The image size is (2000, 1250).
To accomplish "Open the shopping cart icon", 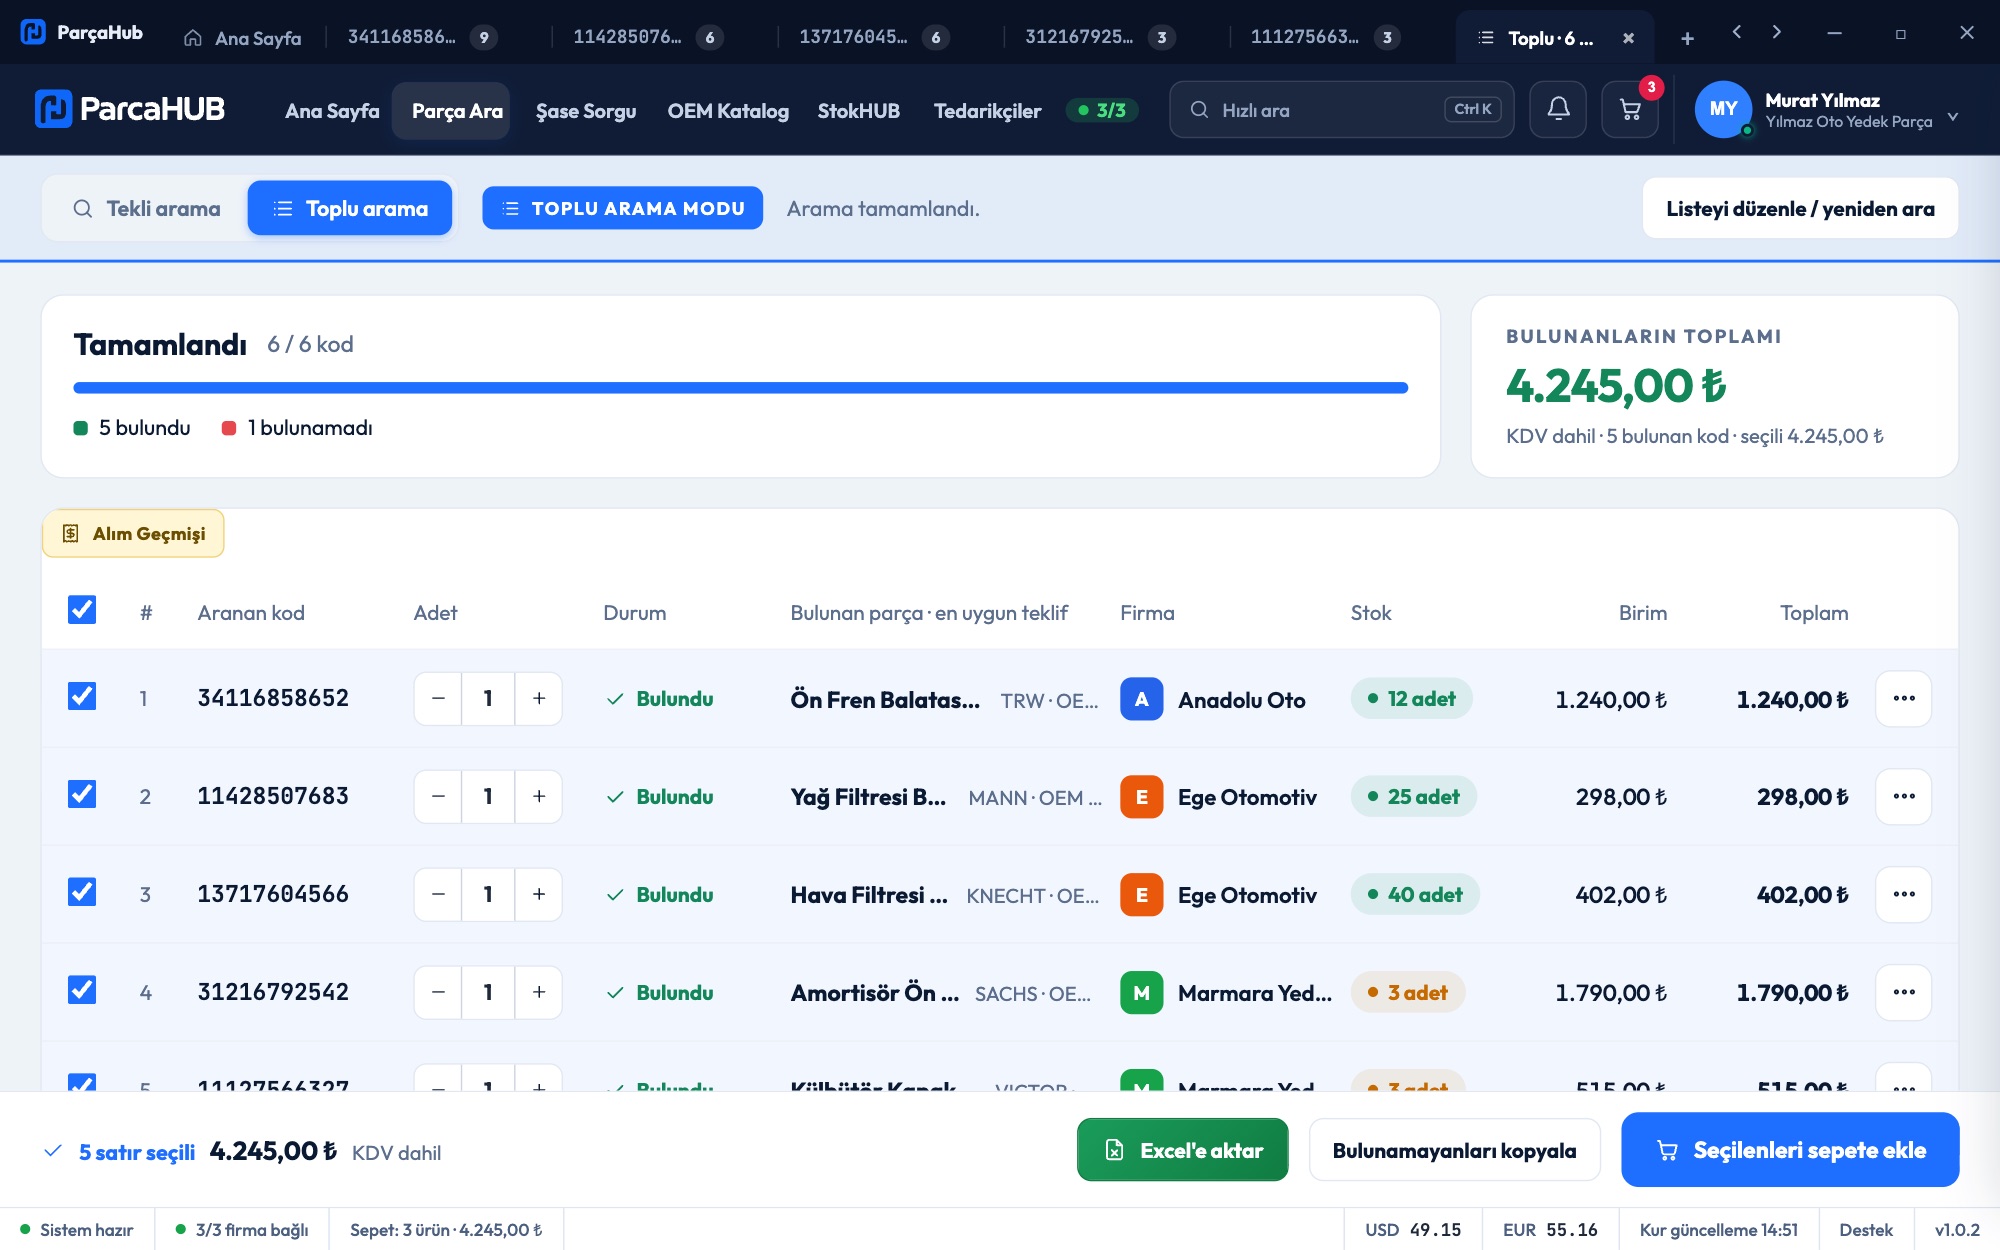I will [1630, 110].
